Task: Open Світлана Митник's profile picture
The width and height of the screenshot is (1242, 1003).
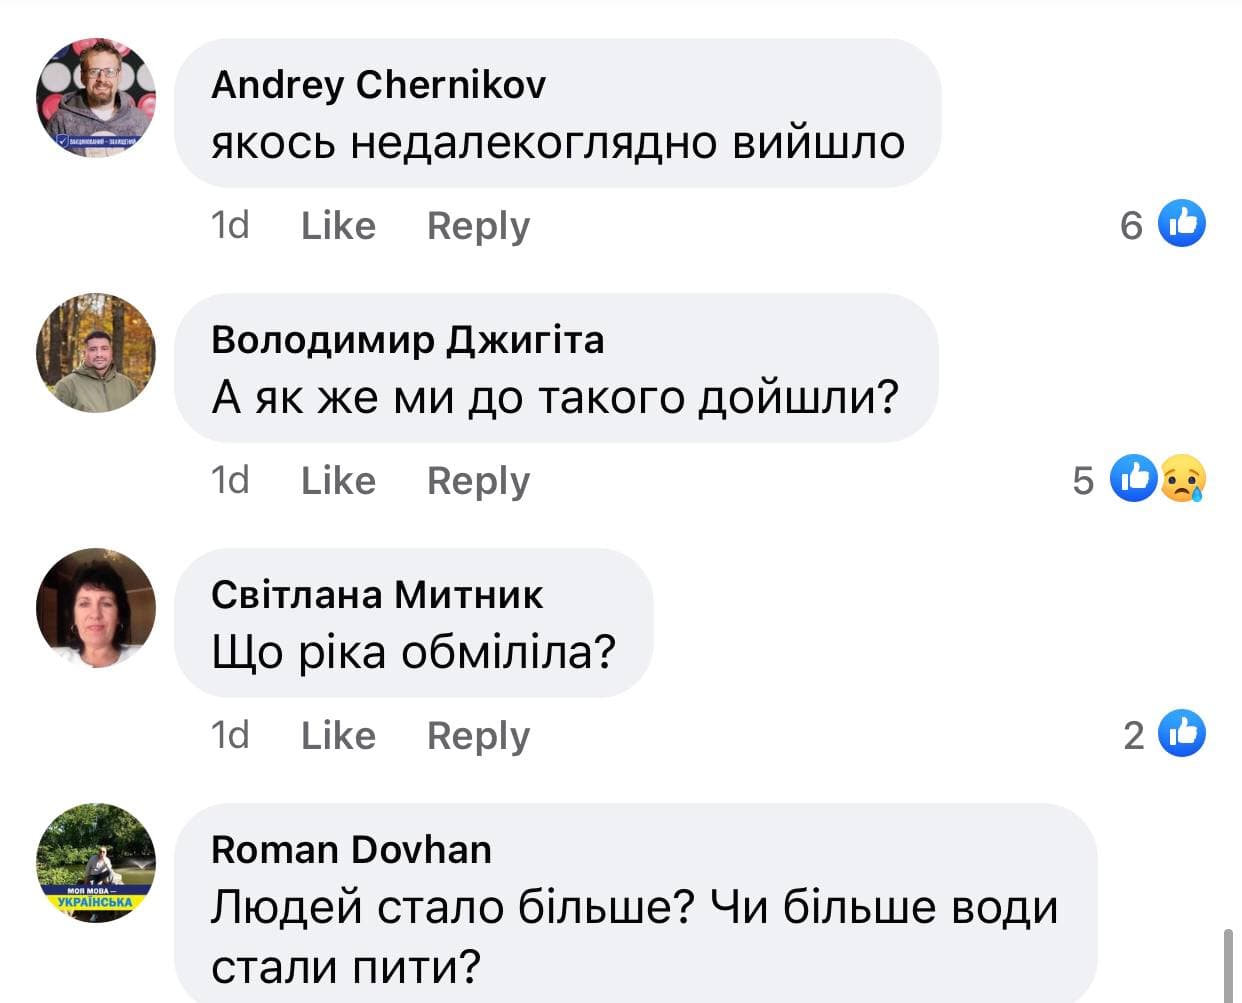Action: pos(96,608)
